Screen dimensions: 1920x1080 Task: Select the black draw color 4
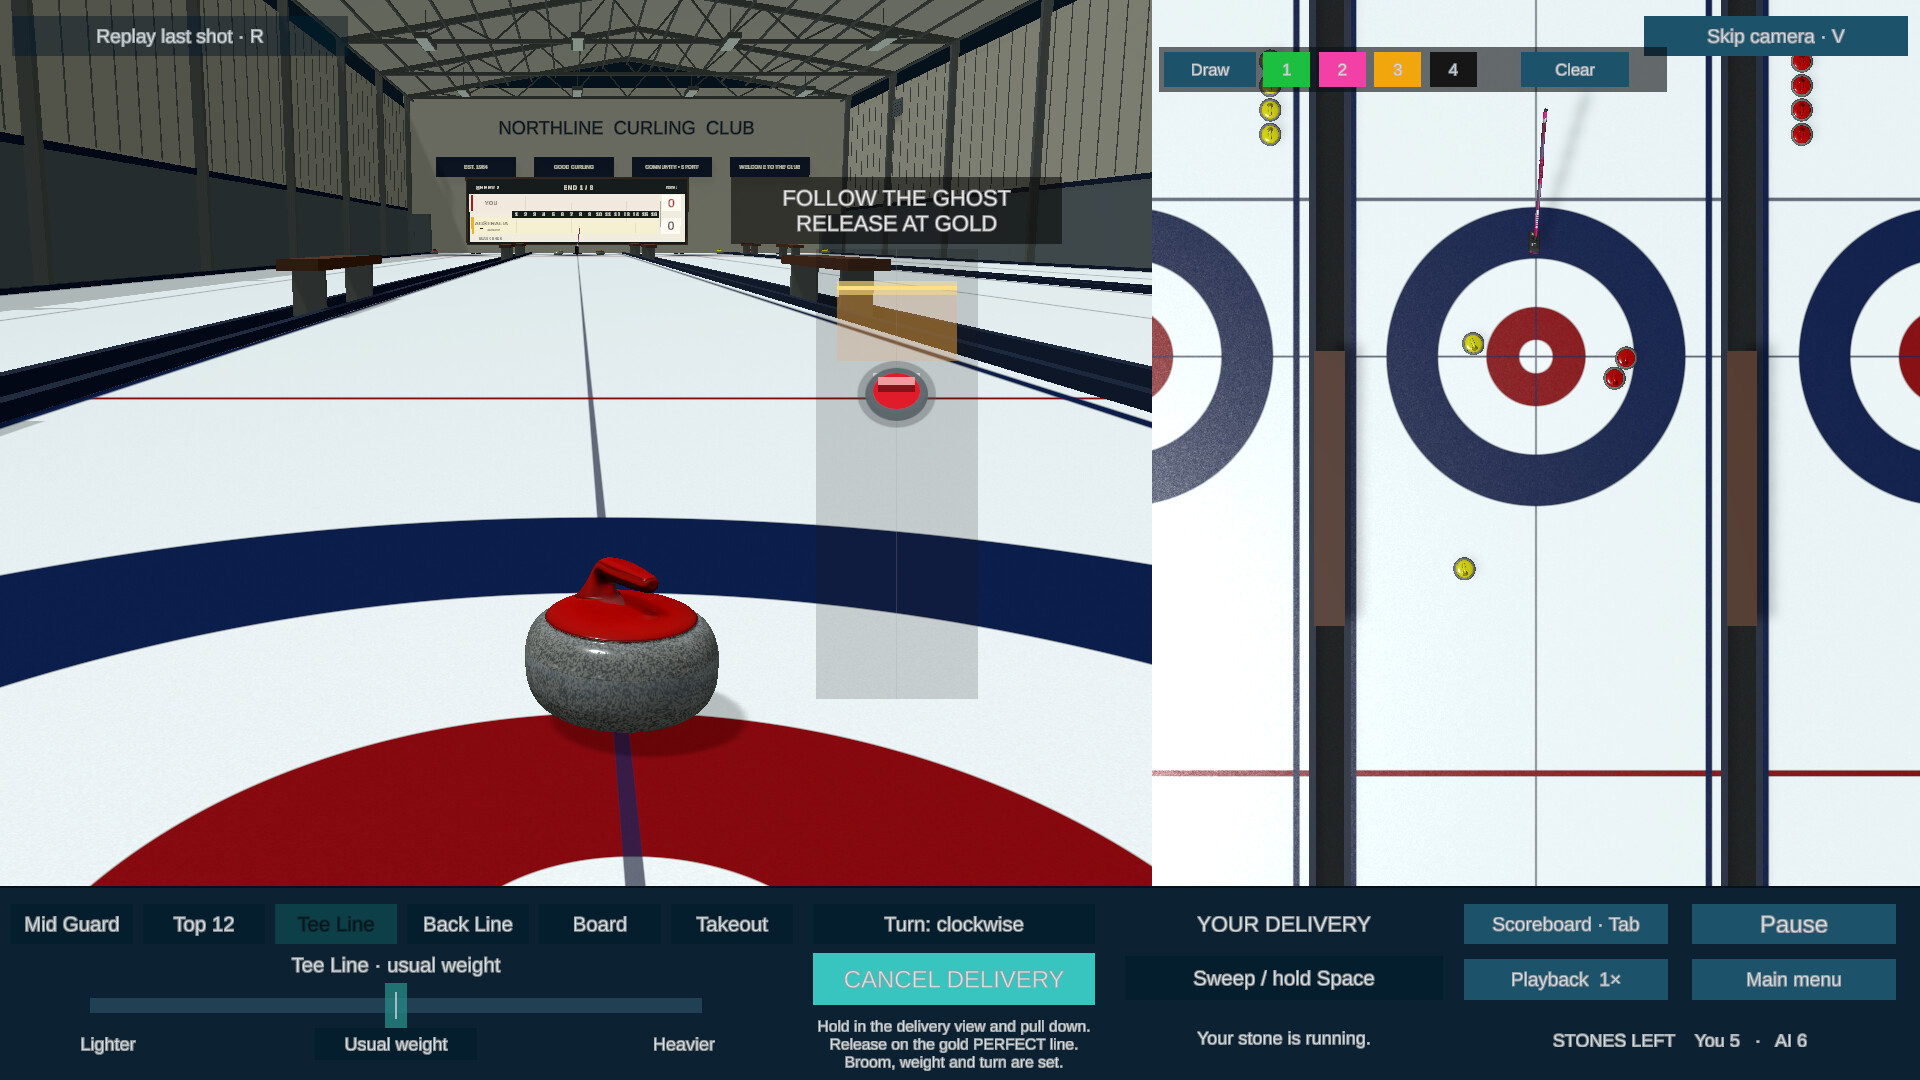[x=1453, y=70]
